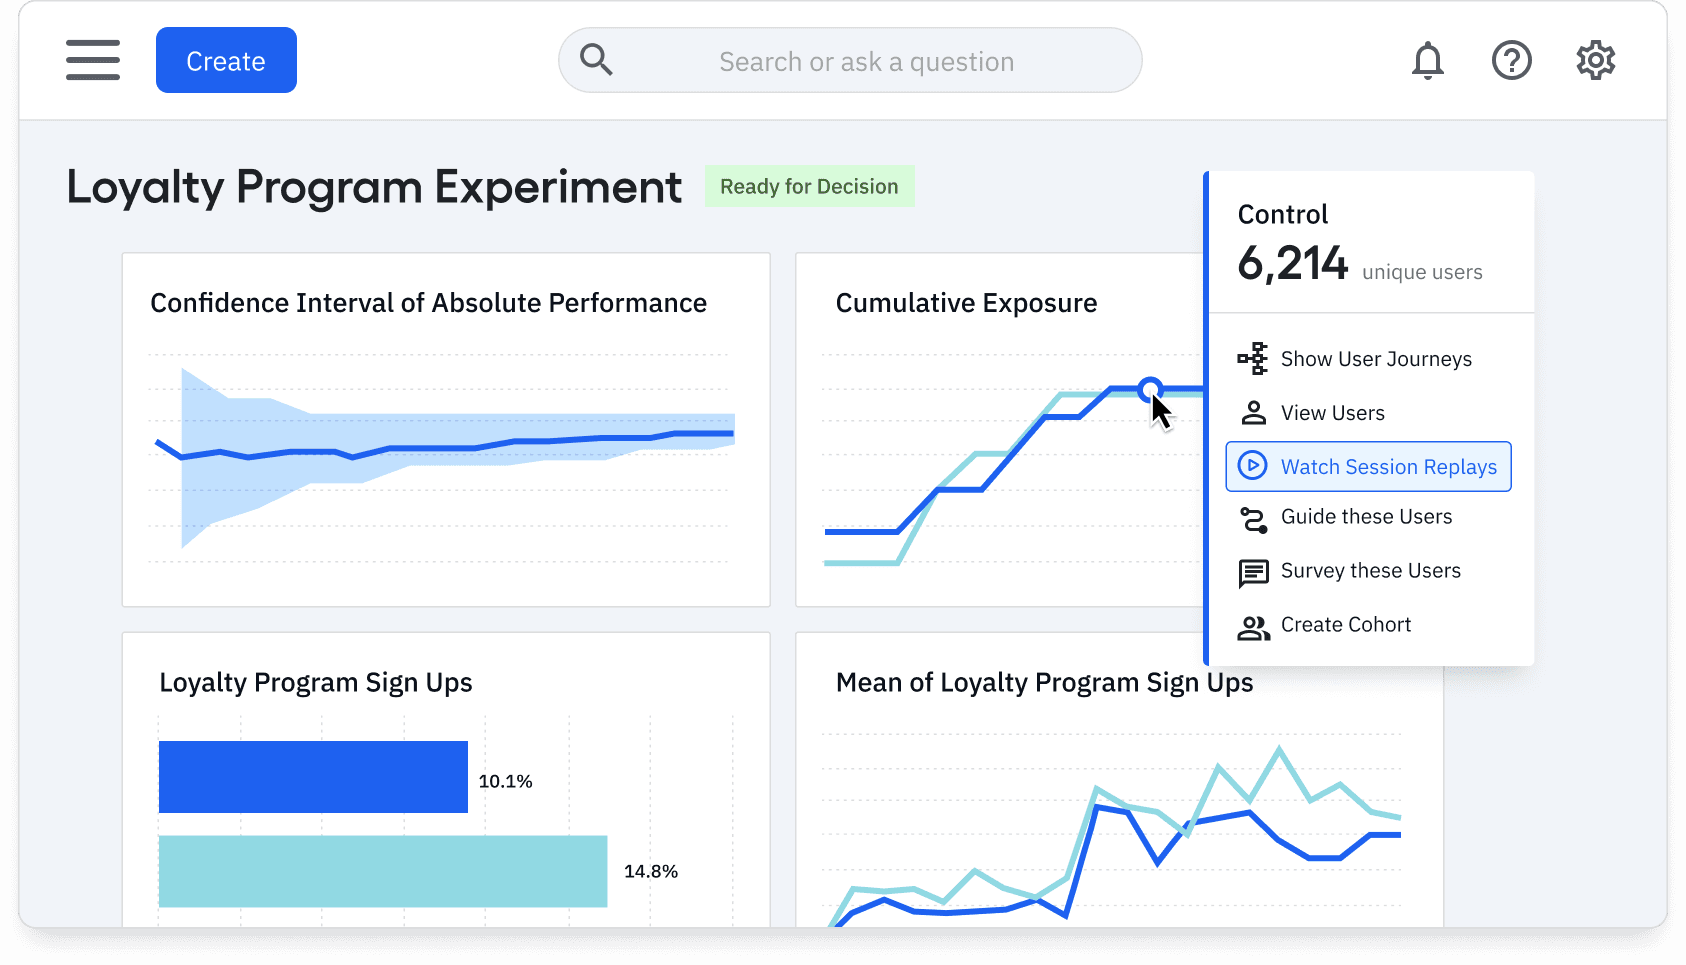Screen dimensions: 1686x965
Task: Click the play icon next to Watch Session Replays
Action: coord(1253,466)
